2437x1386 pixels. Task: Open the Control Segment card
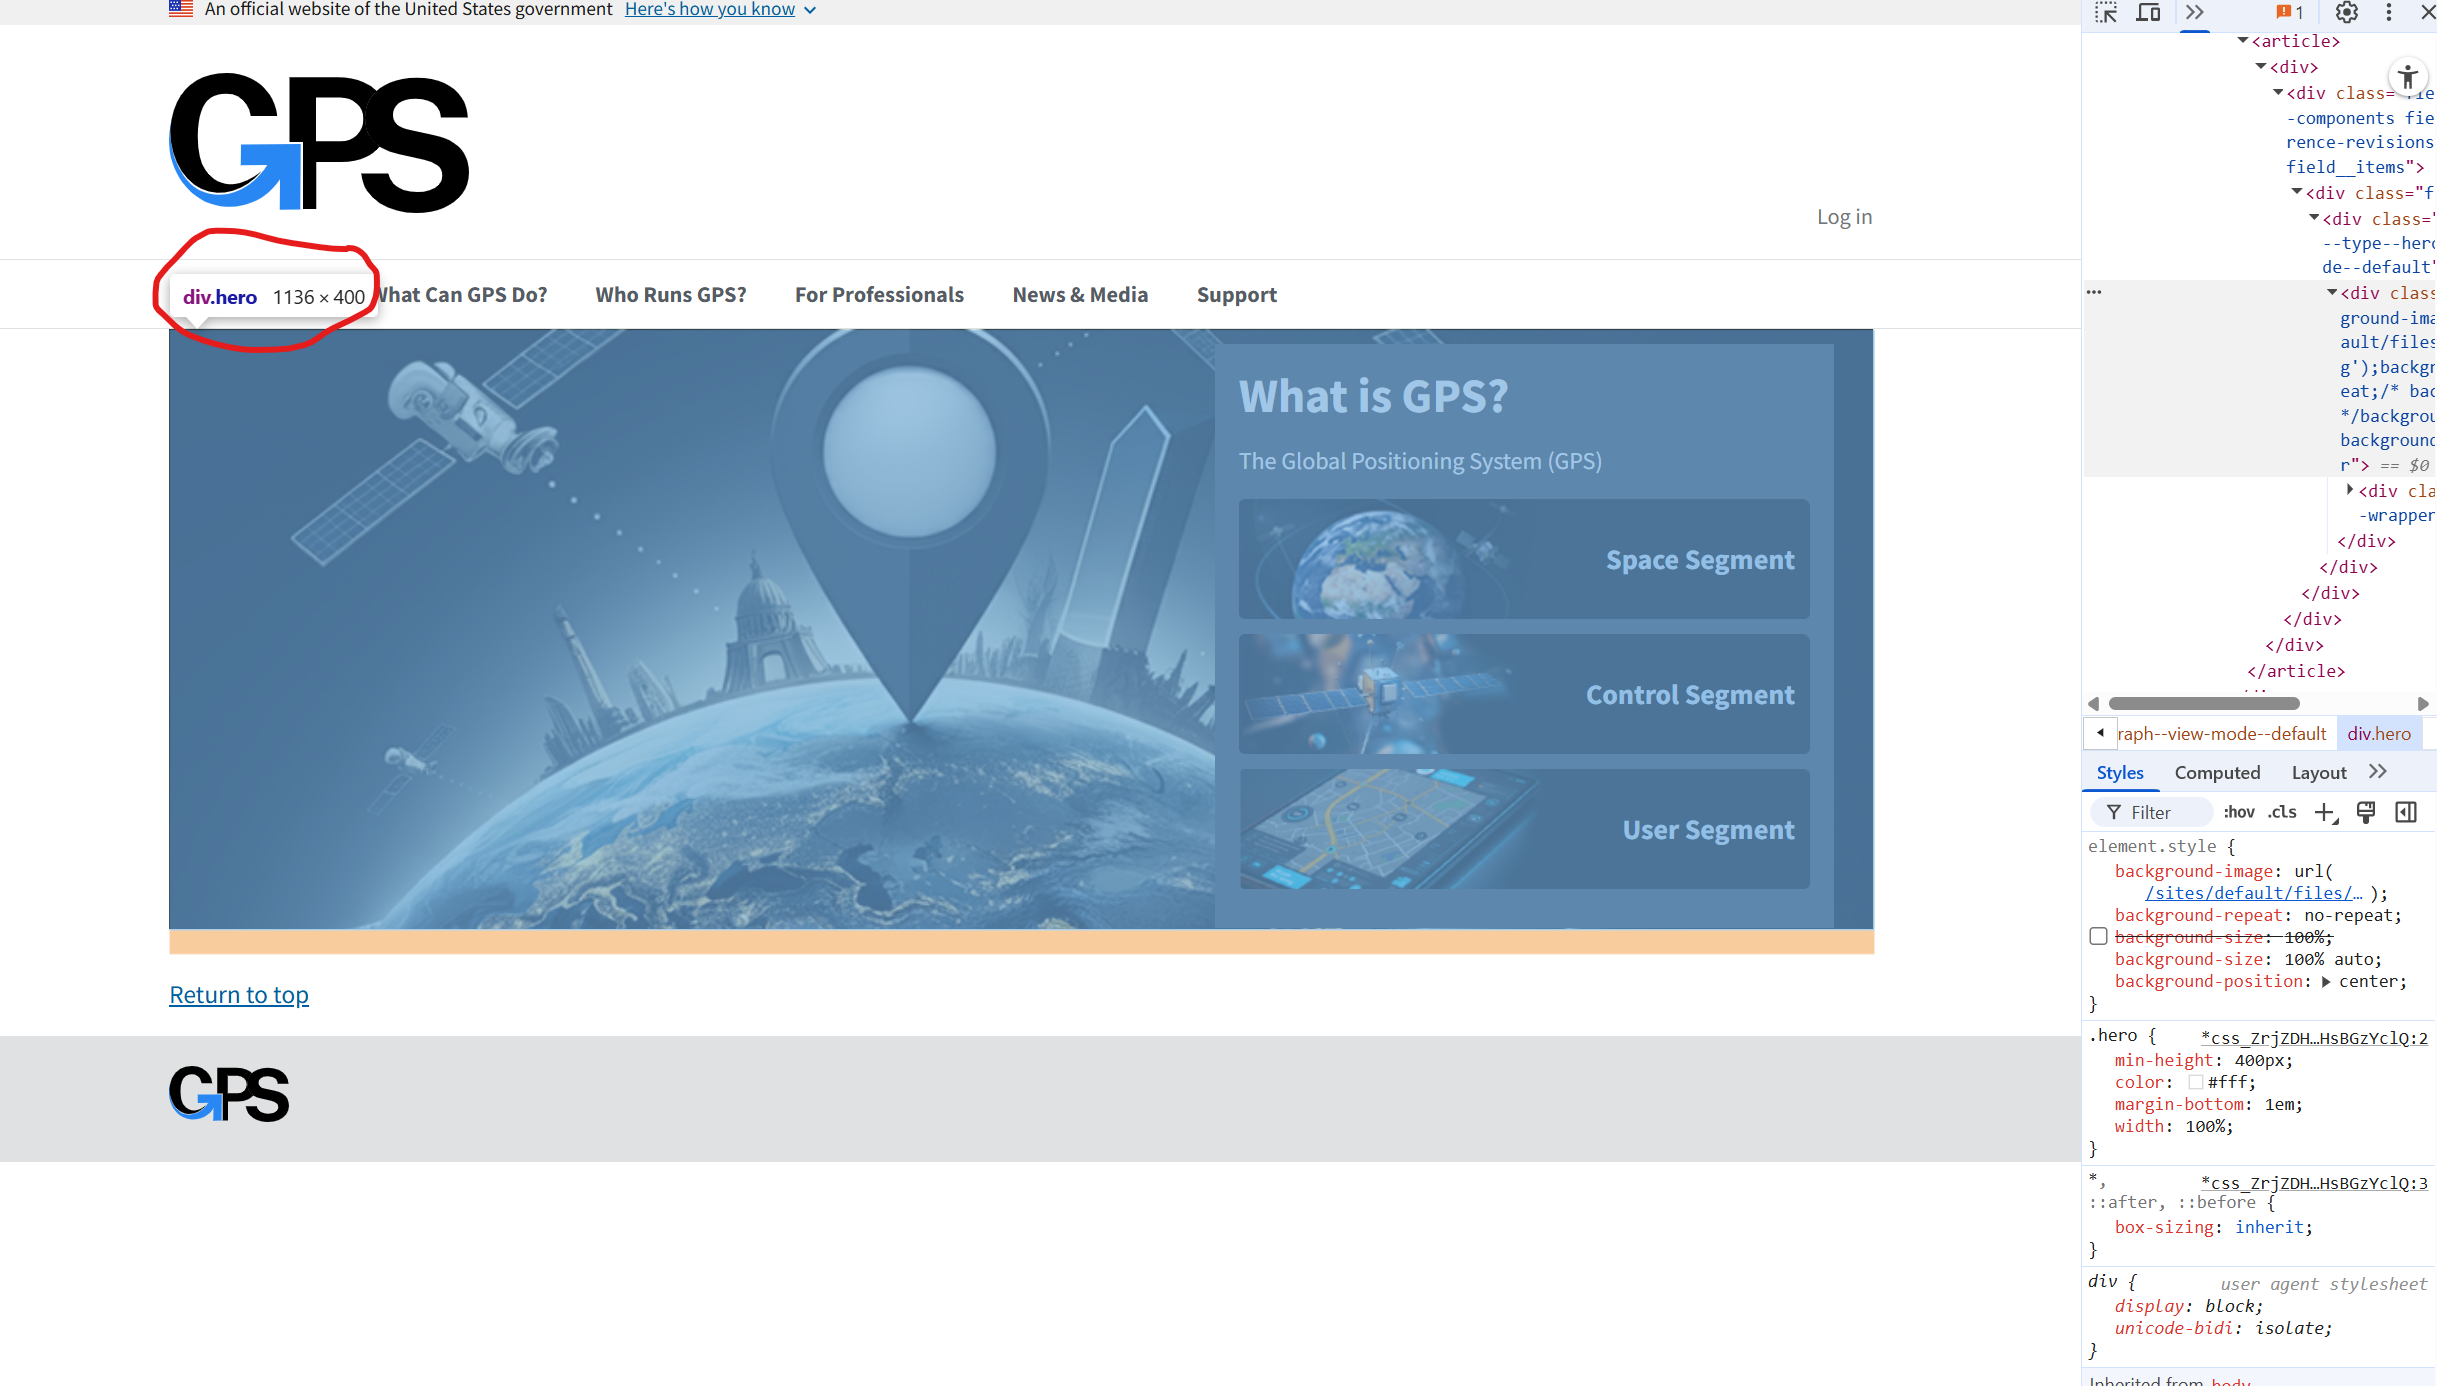point(1524,694)
